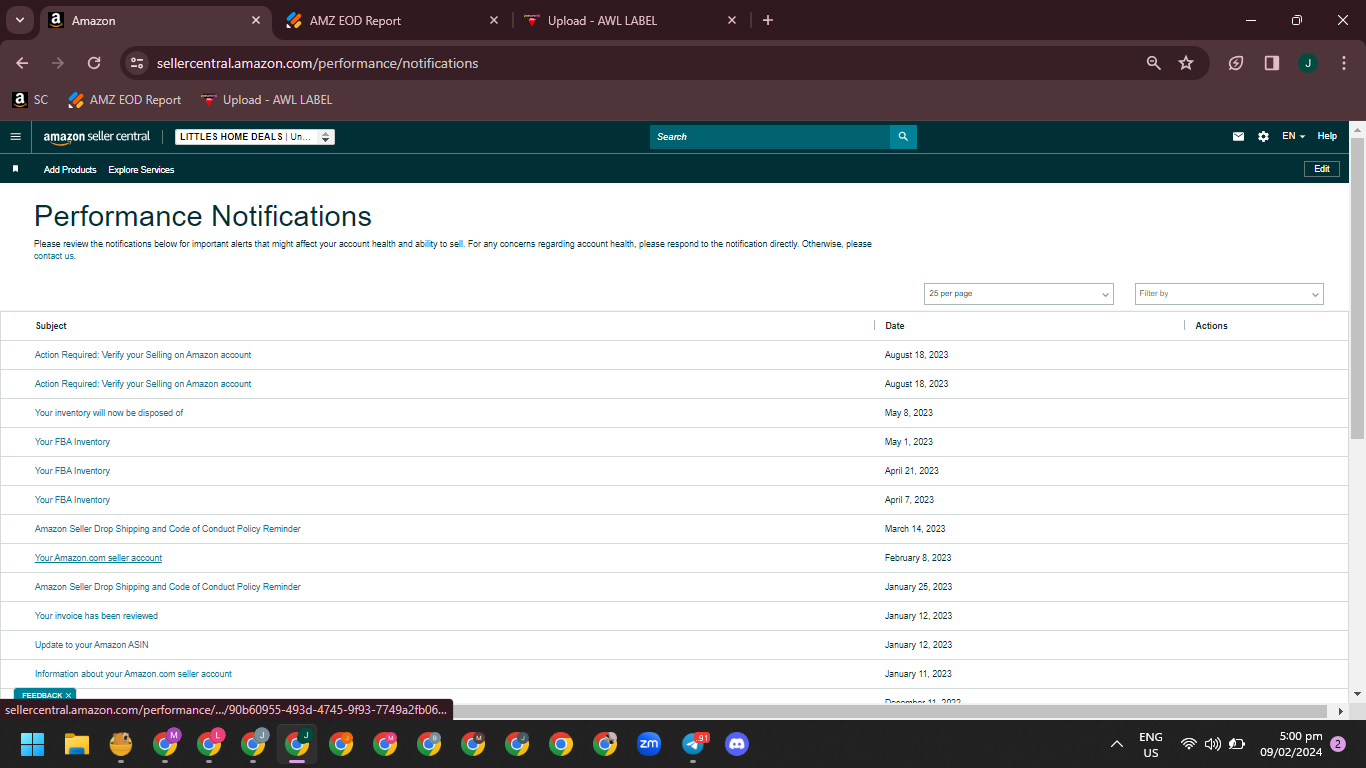The image size is (1366, 768).
Task: Open the Windows Start menu
Action: pos(33,744)
